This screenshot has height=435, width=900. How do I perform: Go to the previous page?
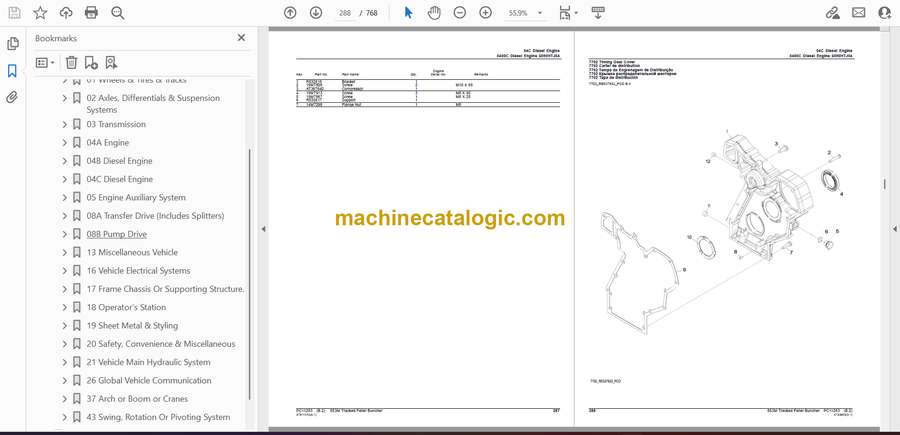click(x=290, y=13)
